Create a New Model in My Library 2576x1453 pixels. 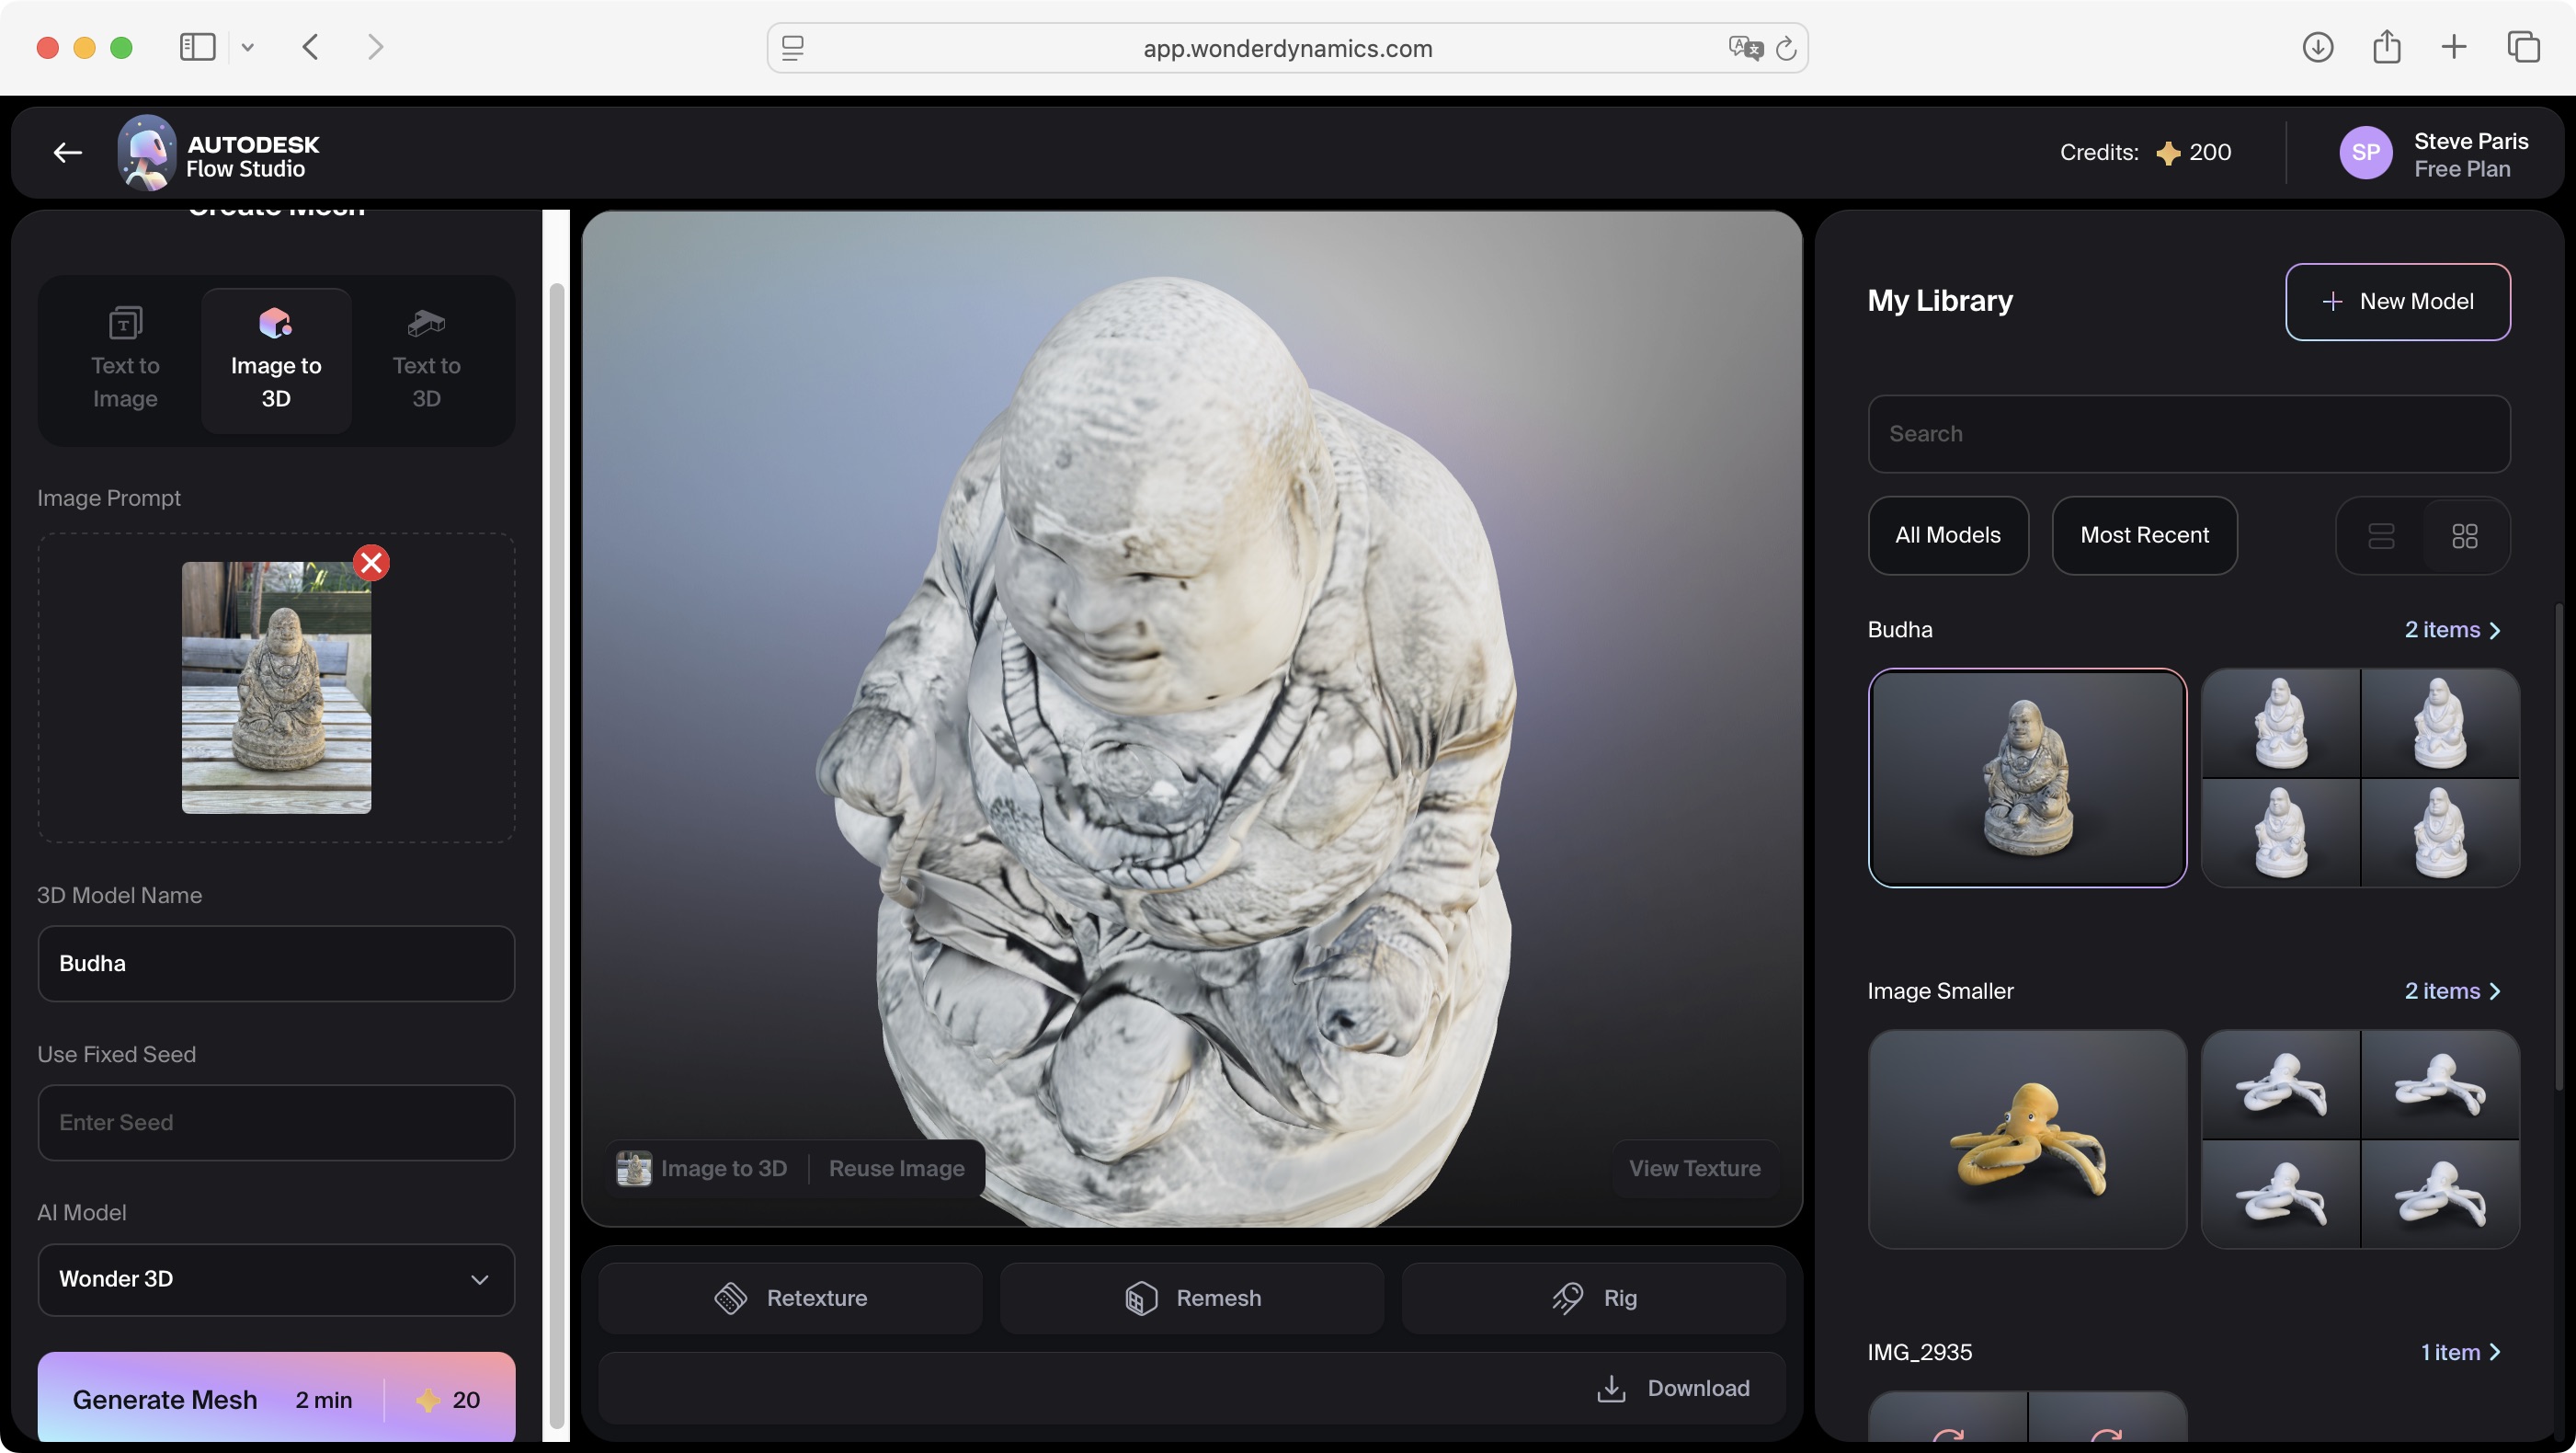(x=2399, y=301)
